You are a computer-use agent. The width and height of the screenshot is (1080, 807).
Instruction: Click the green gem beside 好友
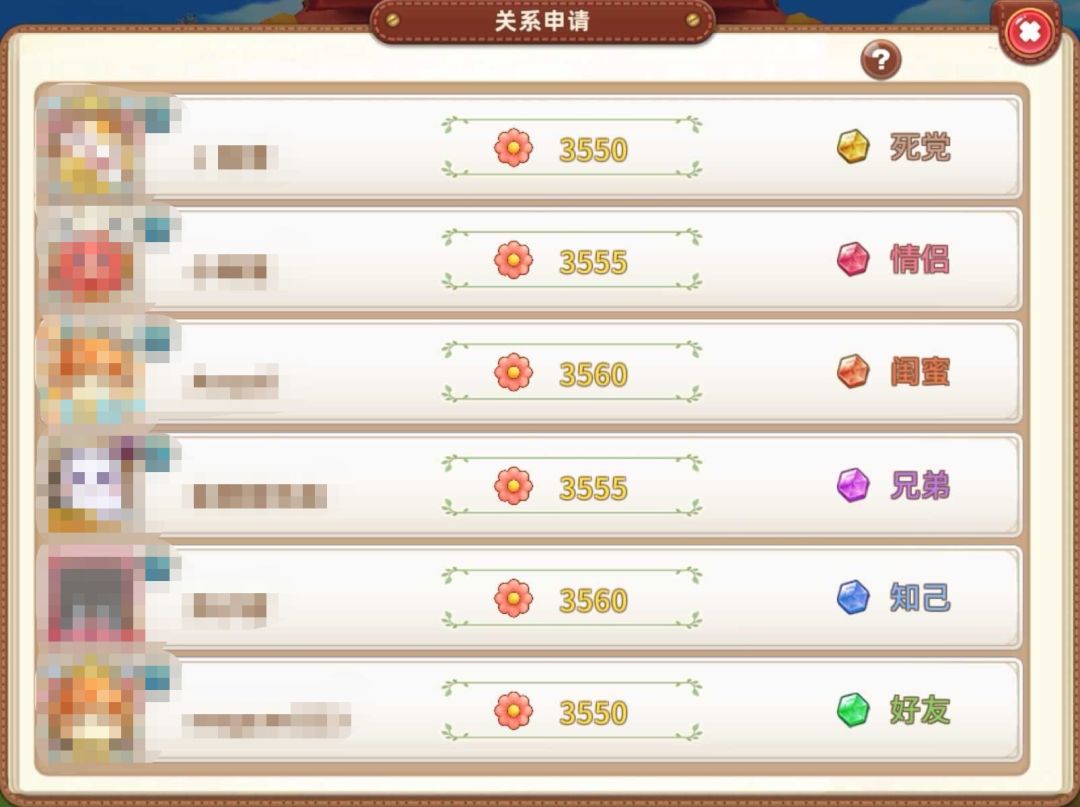853,710
